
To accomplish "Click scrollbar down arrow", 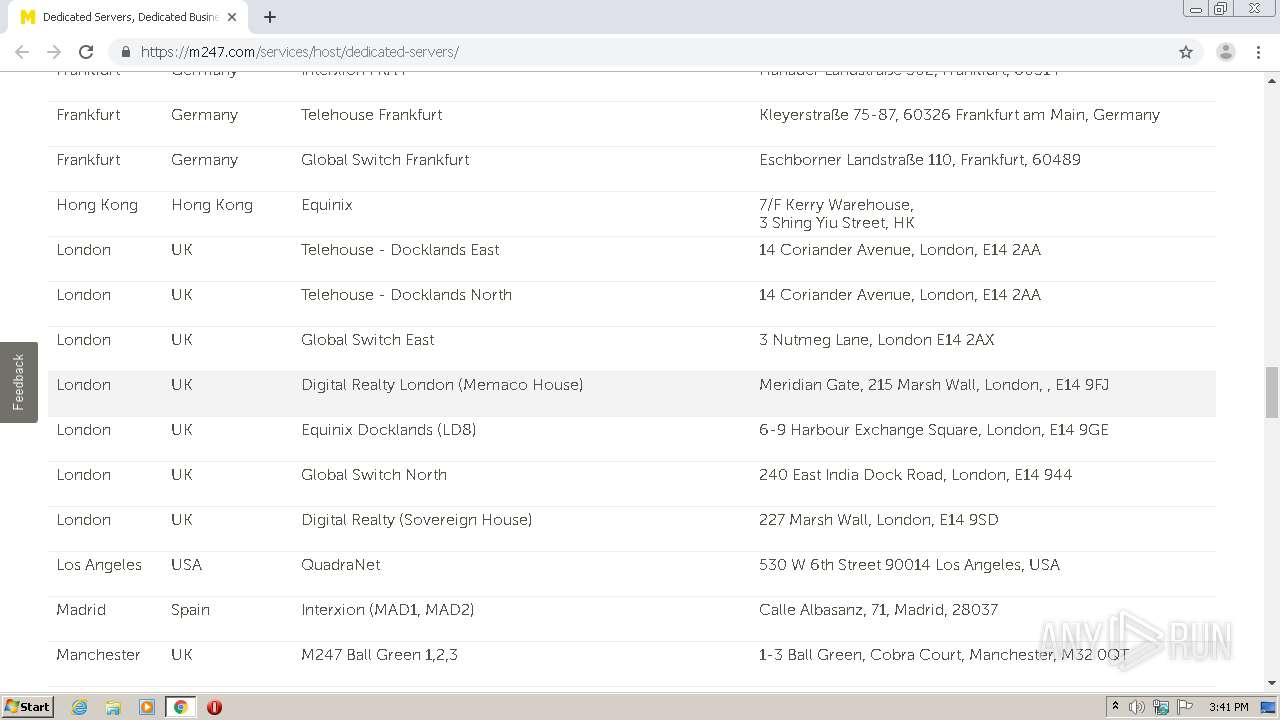I will pyautogui.click(x=1272, y=683).
